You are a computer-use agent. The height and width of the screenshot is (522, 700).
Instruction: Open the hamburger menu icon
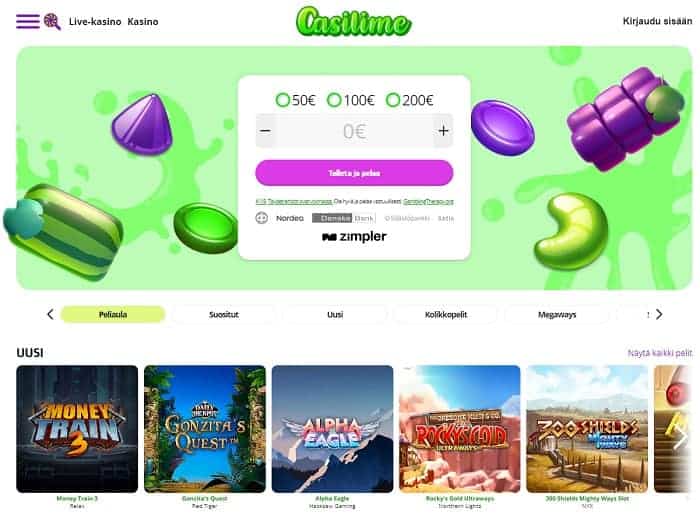pyautogui.click(x=28, y=21)
